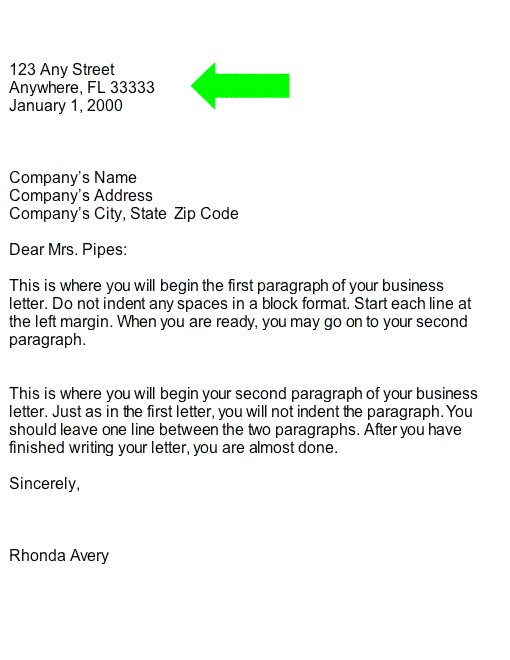Viewport: 510px width, 660px height.
Task: Click the second paragraph's opening line
Action: click(x=243, y=394)
